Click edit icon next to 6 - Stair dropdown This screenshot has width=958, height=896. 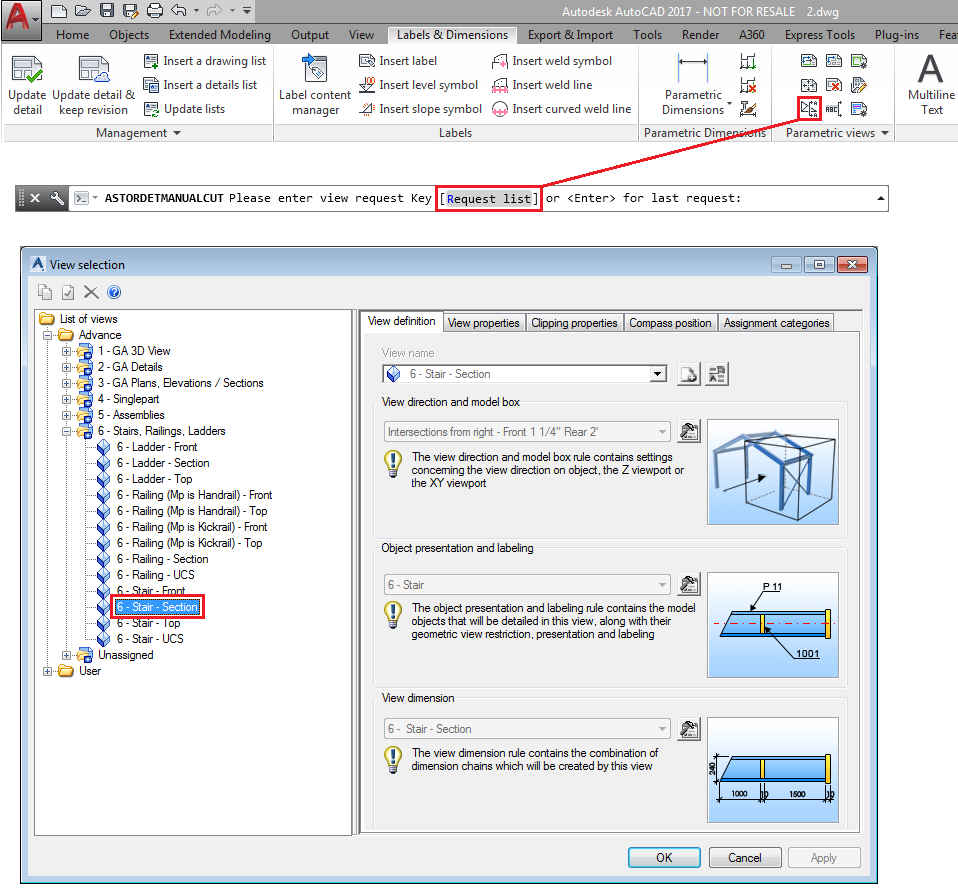[x=689, y=585]
